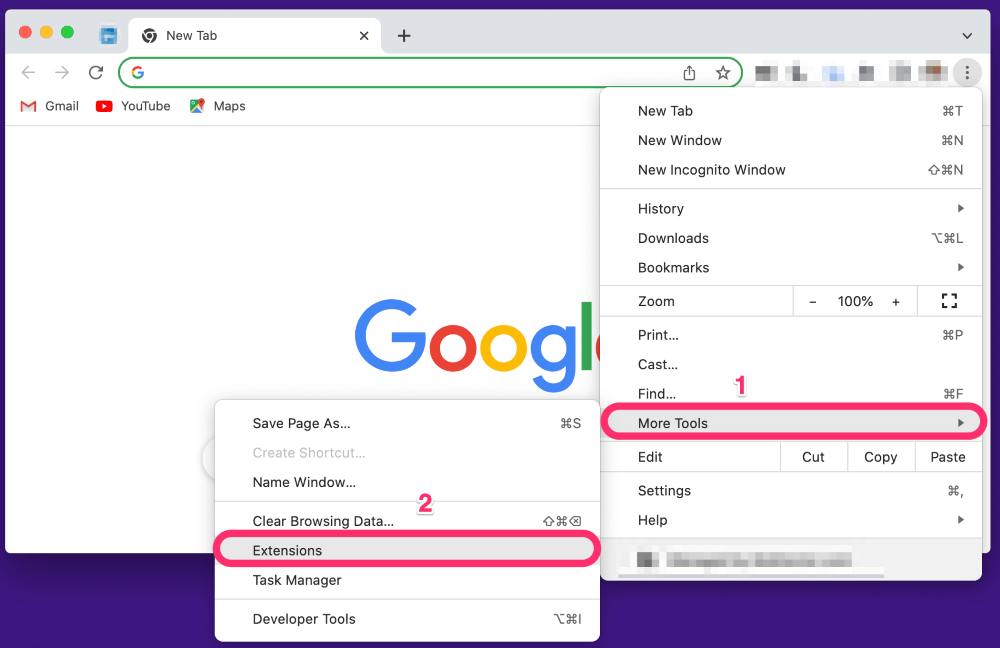Open Downloads from the menu
Image resolution: width=1000 pixels, height=648 pixels.
(791, 238)
